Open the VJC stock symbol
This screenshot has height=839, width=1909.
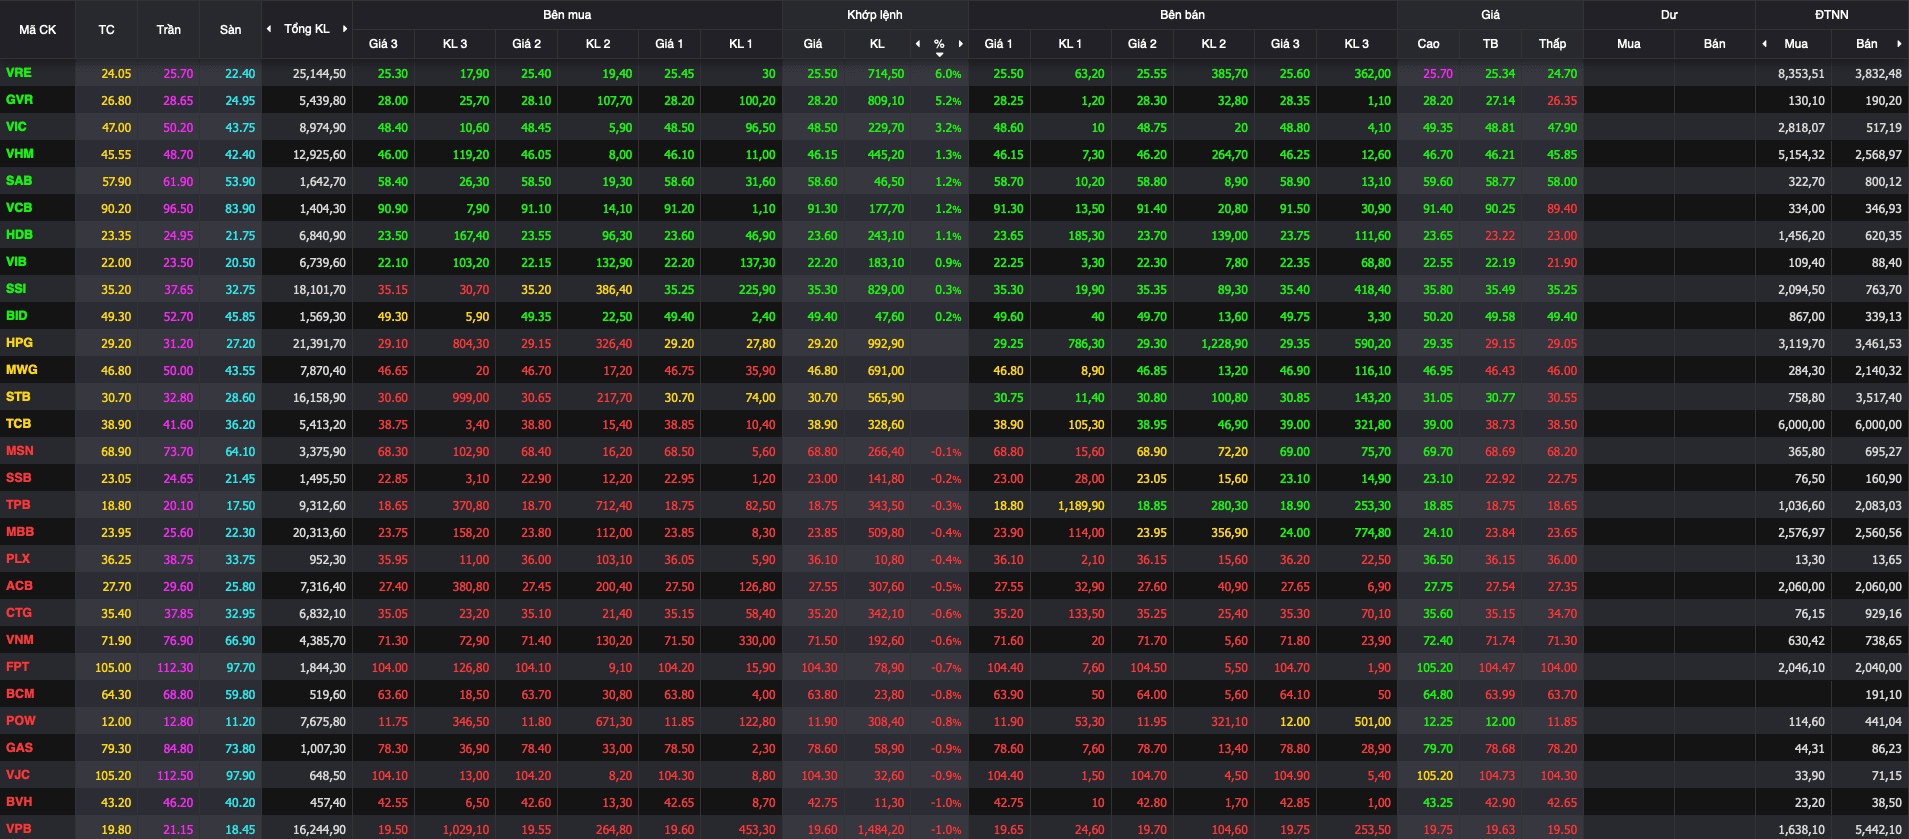[x=18, y=775]
